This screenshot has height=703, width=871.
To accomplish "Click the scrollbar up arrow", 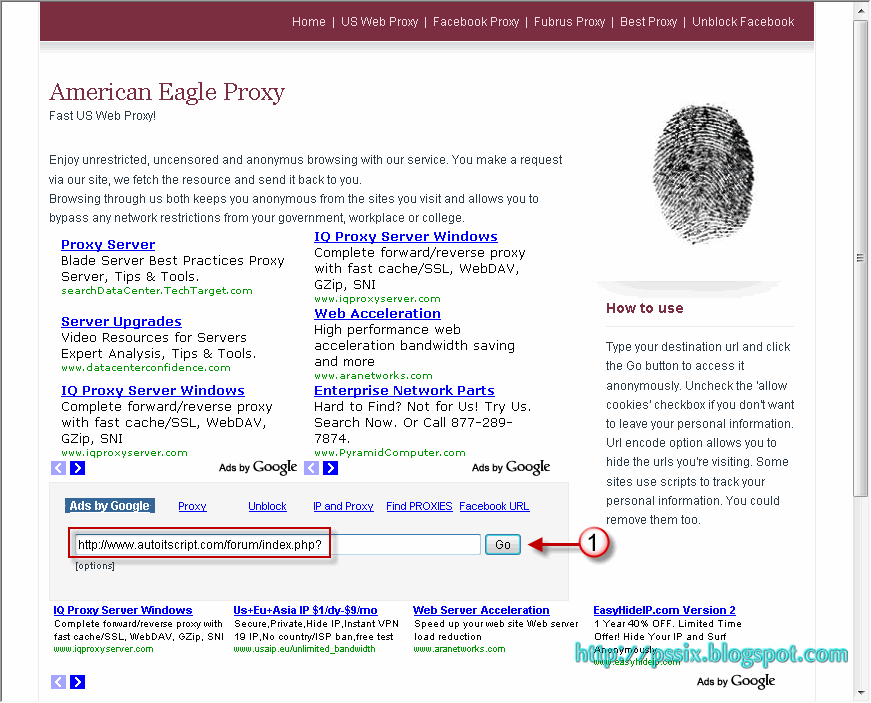I will [860, 11].
